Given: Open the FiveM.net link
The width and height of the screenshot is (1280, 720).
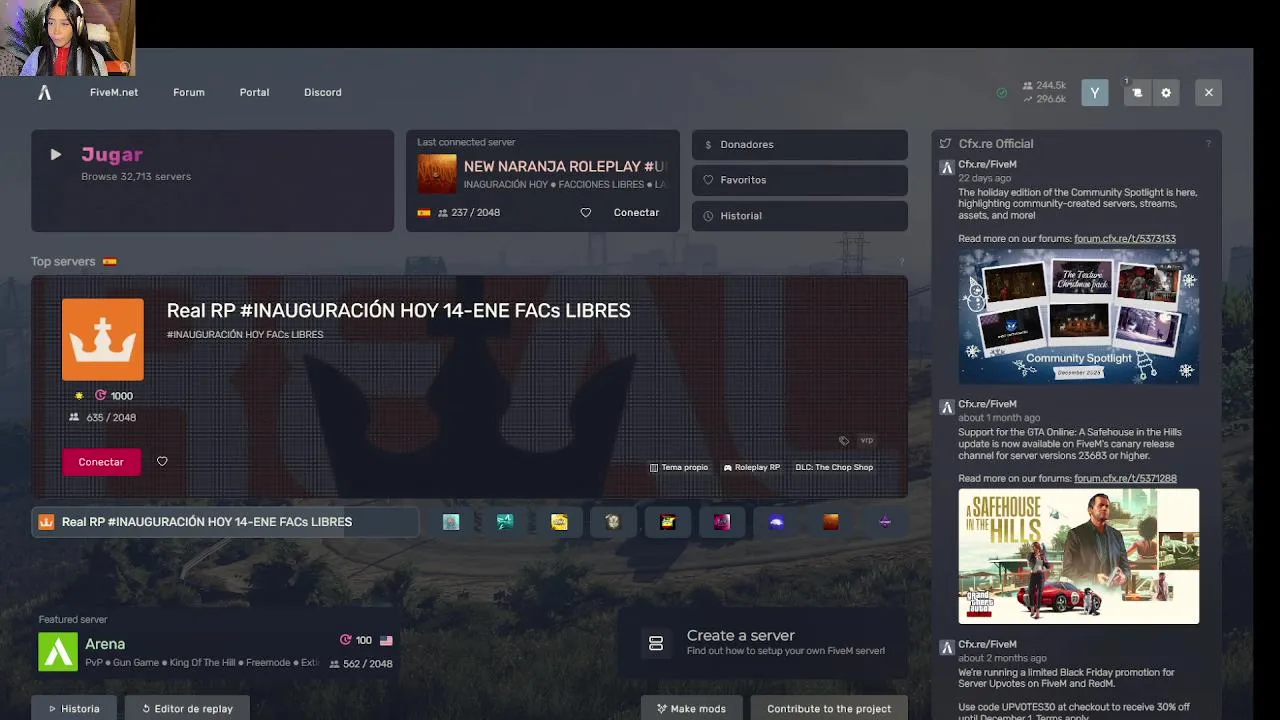Looking at the screenshot, I should (114, 92).
